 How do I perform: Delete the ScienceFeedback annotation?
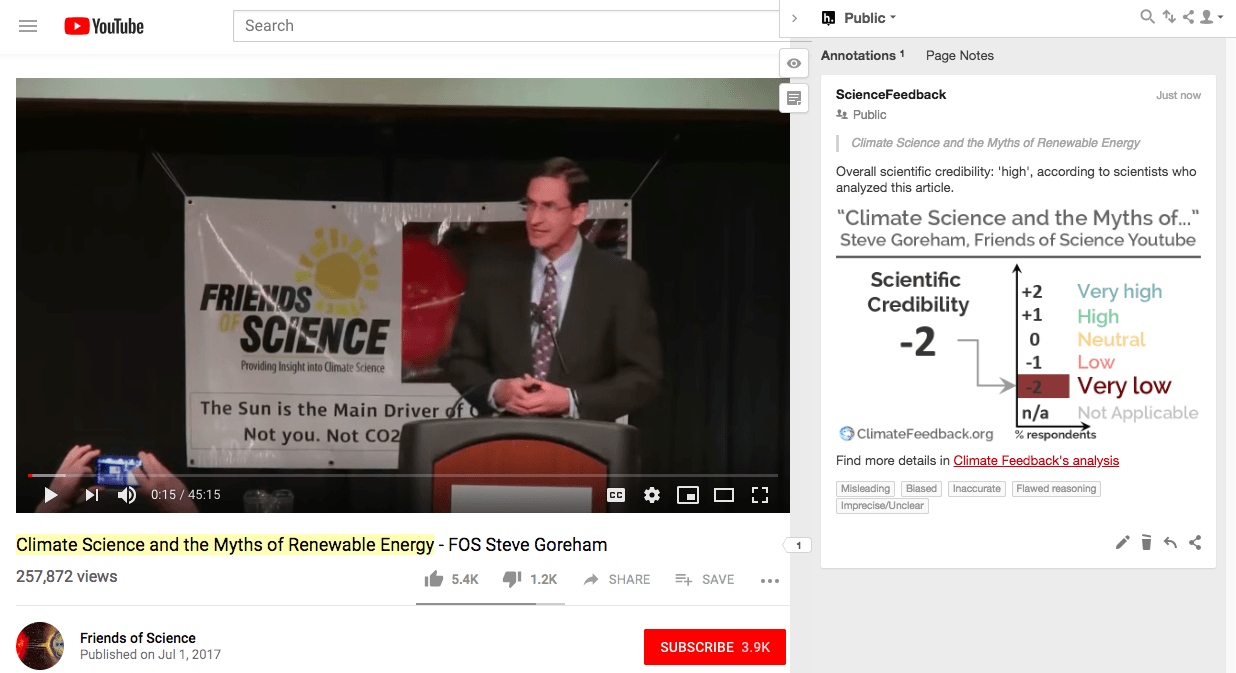pyautogui.click(x=1146, y=543)
